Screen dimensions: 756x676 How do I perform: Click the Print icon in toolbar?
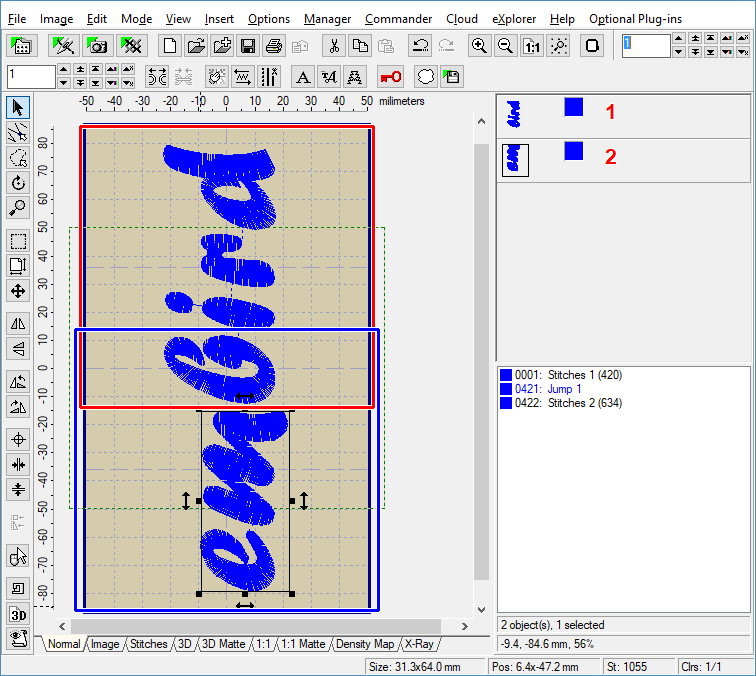click(273, 46)
